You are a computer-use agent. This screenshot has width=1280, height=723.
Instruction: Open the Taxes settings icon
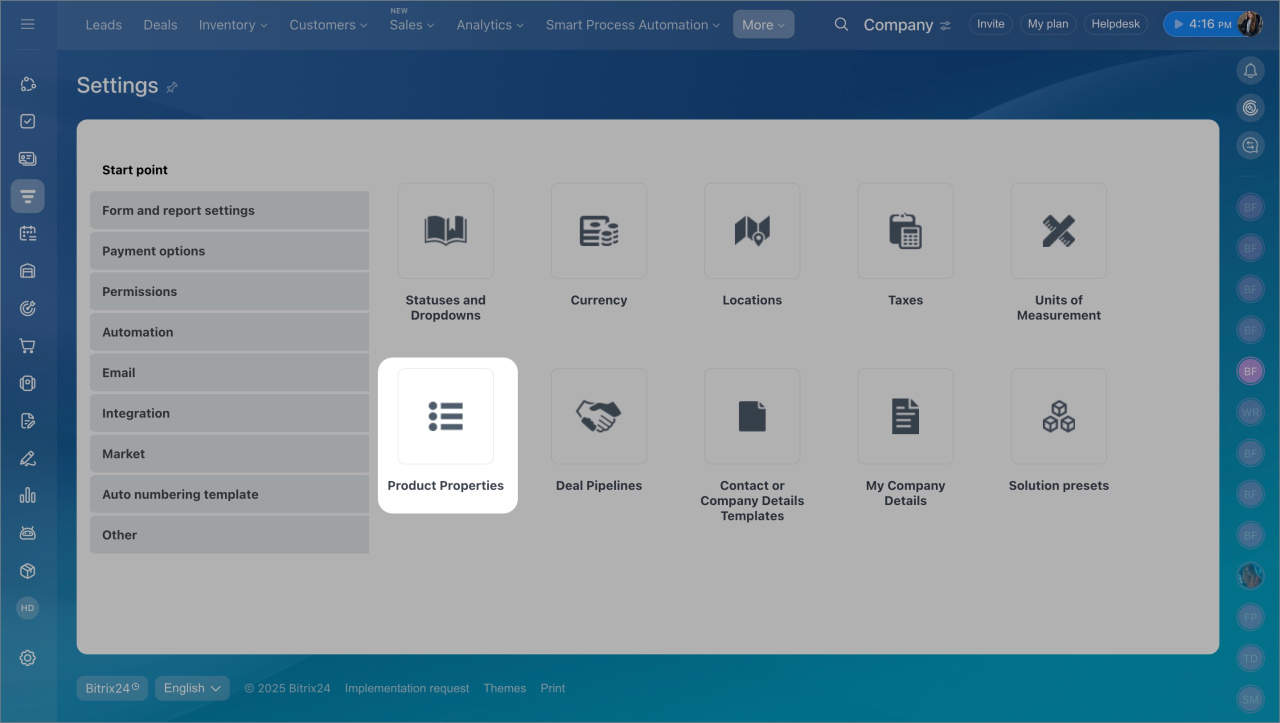click(905, 231)
